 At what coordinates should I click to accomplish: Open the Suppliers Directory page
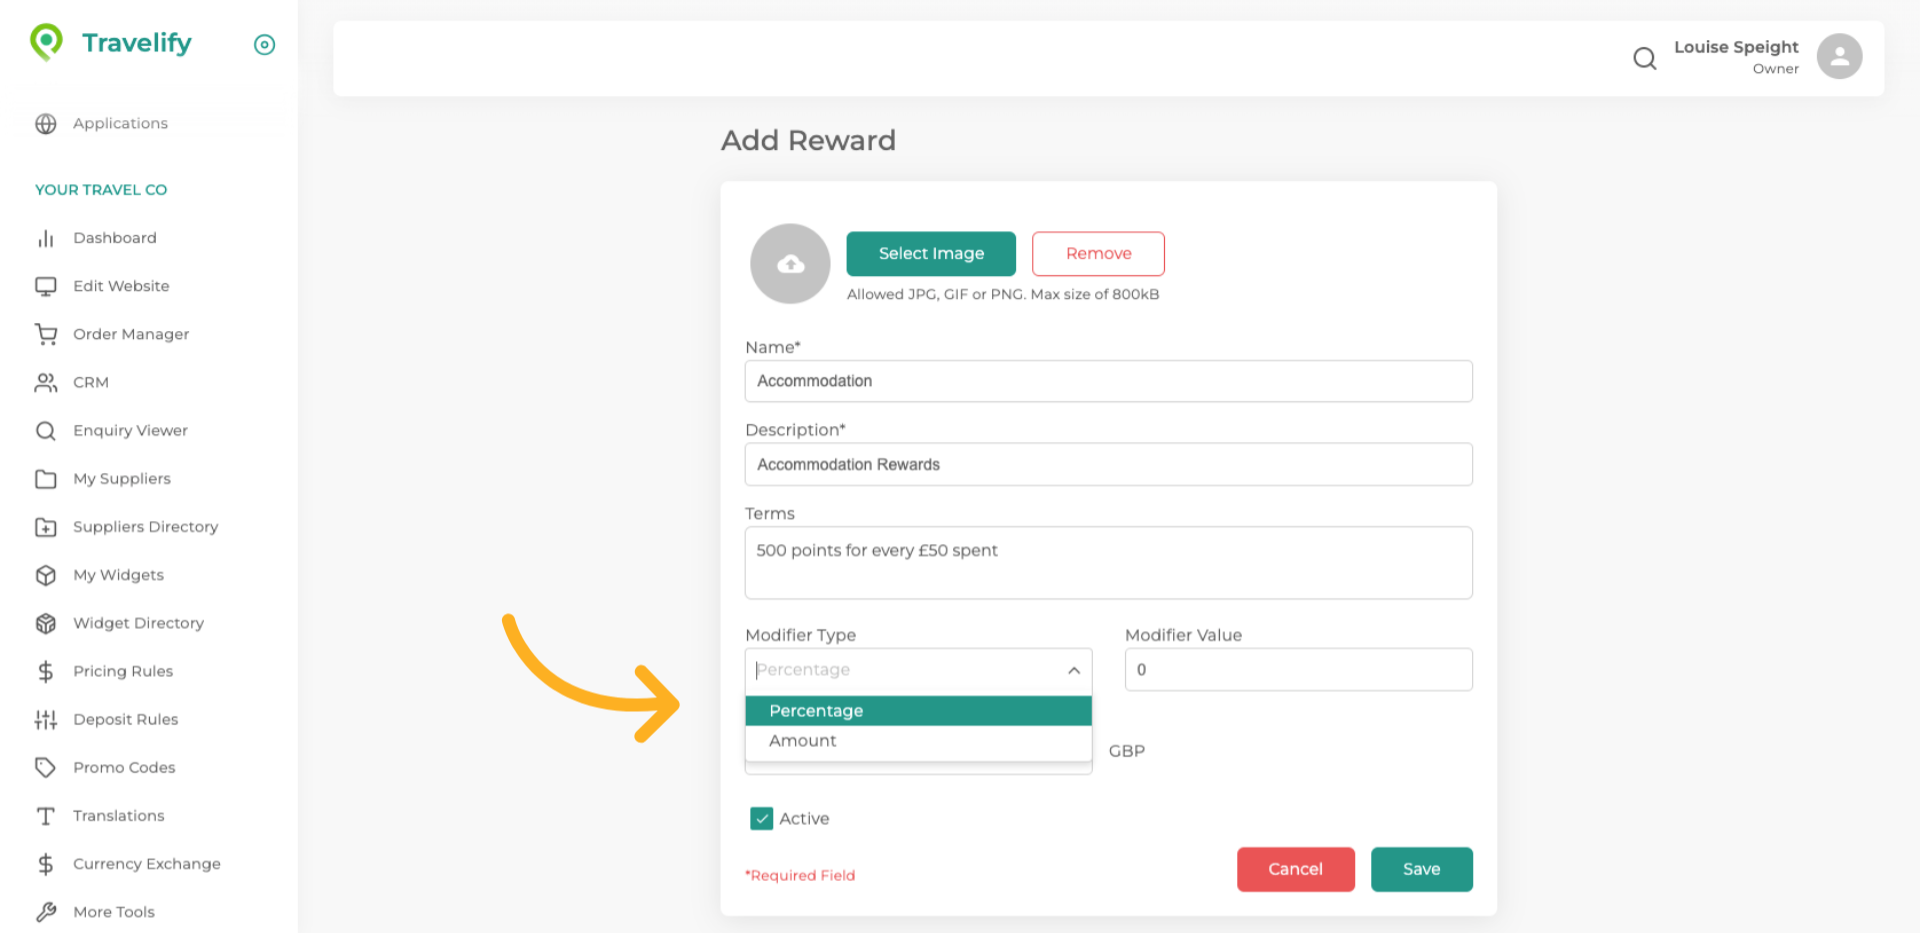pyautogui.click(x=145, y=527)
